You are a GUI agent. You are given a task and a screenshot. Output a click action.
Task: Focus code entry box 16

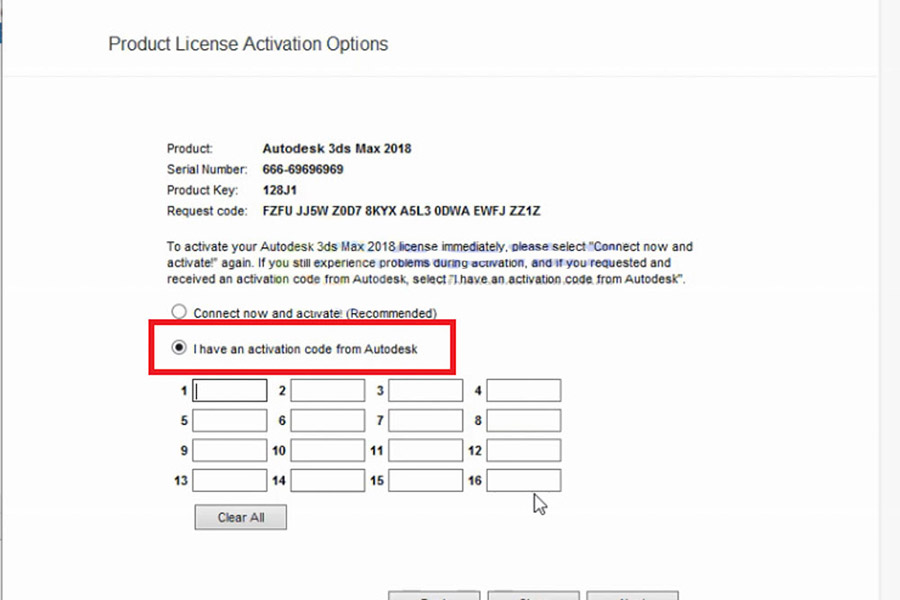tap(524, 481)
